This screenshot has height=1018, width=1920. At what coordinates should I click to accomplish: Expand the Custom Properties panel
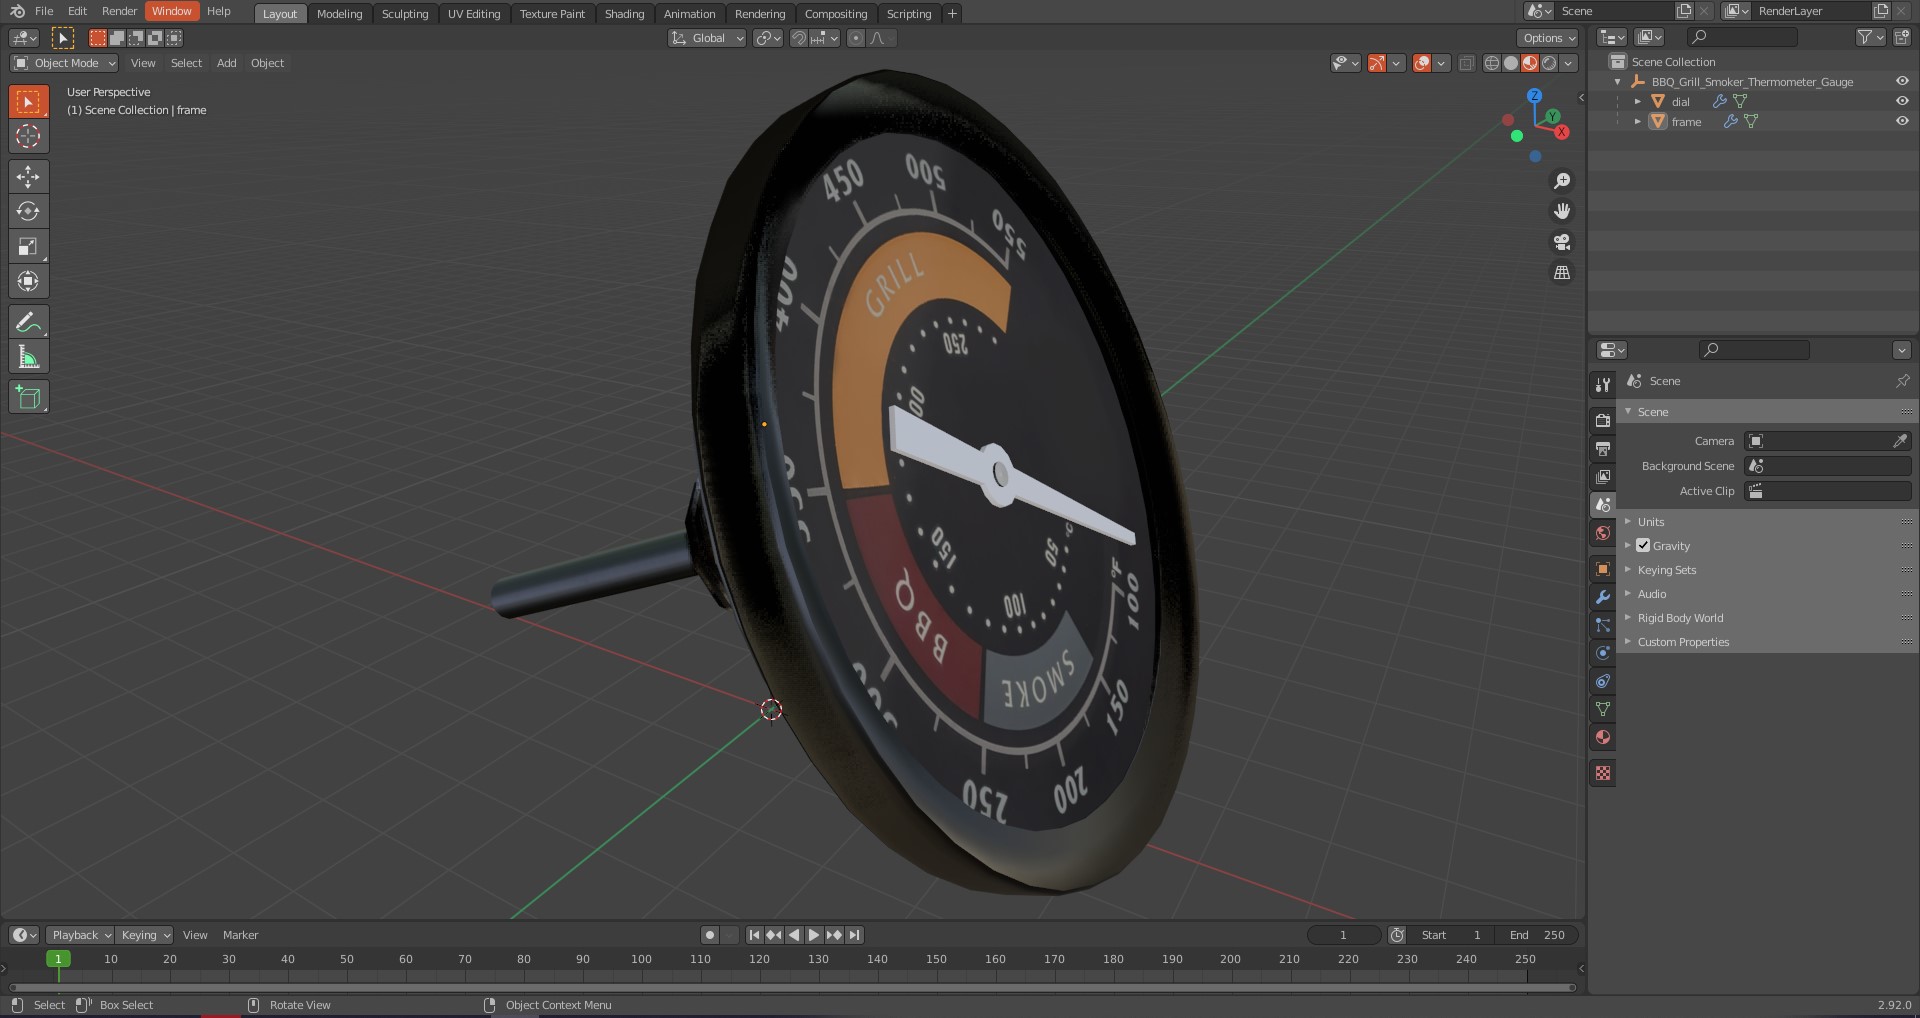[x=1683, y=641]
